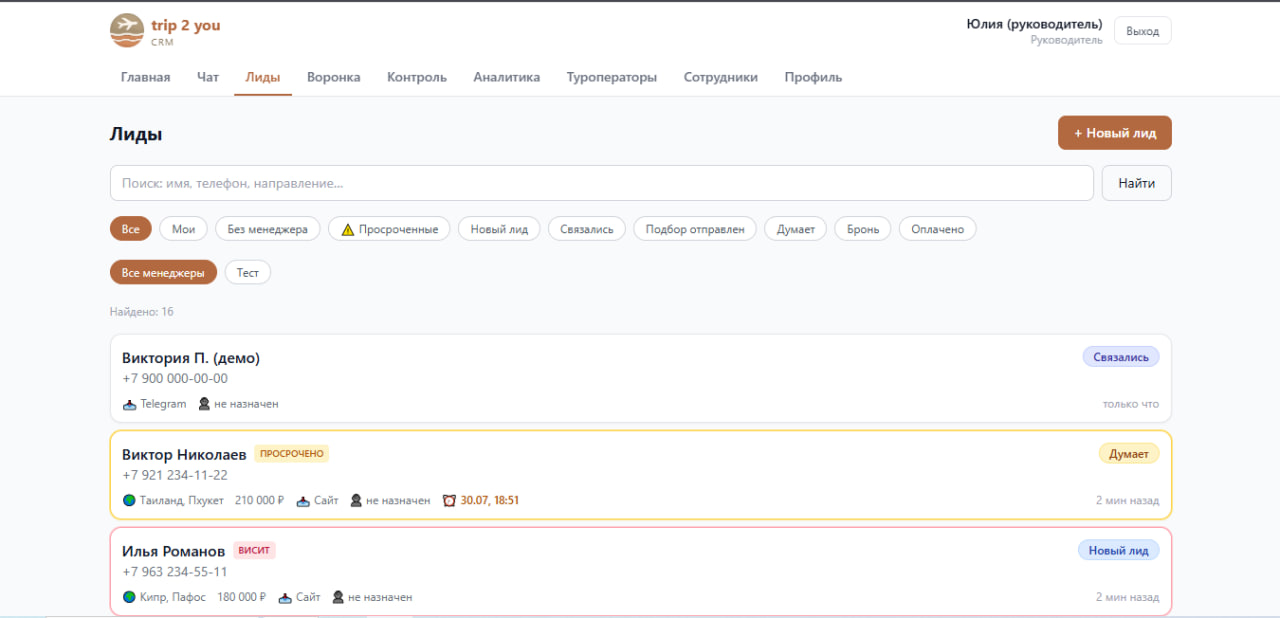The image size is (1280, 618).
Task: Filter leads by Оплачено
Action: (938, 229)
